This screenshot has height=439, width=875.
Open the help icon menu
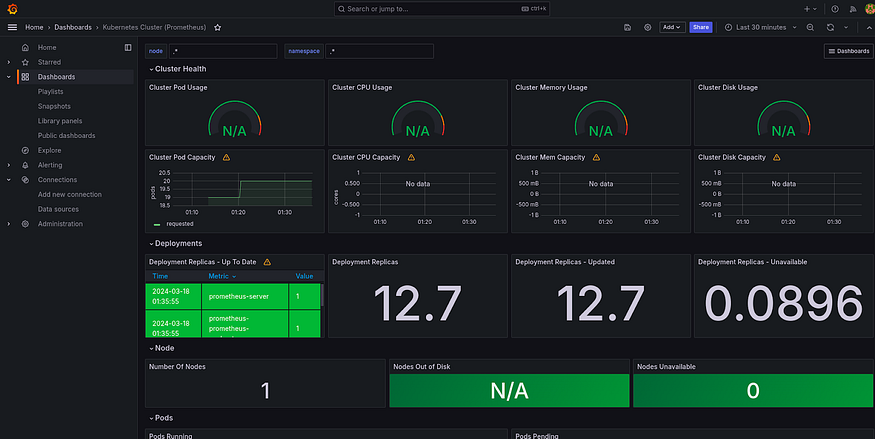pyautogui.click(x=835, y=9)
